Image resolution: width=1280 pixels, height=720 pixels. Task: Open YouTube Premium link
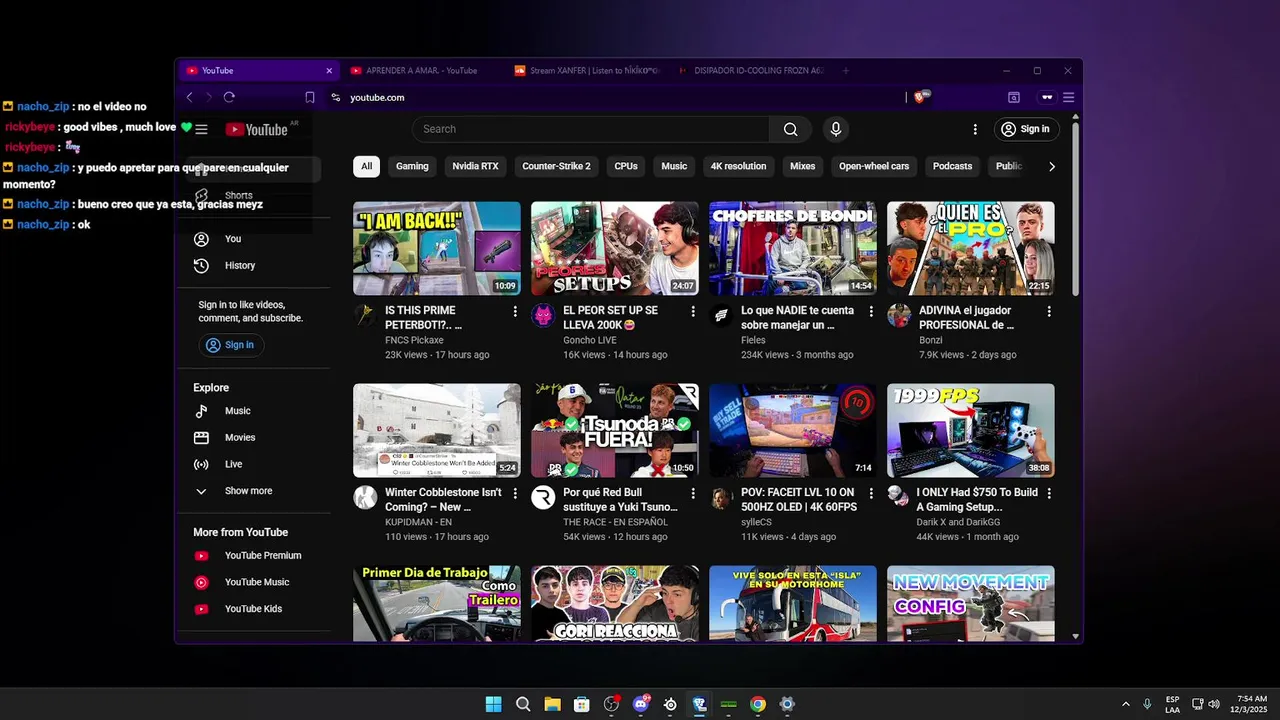(x=253, y=555)
